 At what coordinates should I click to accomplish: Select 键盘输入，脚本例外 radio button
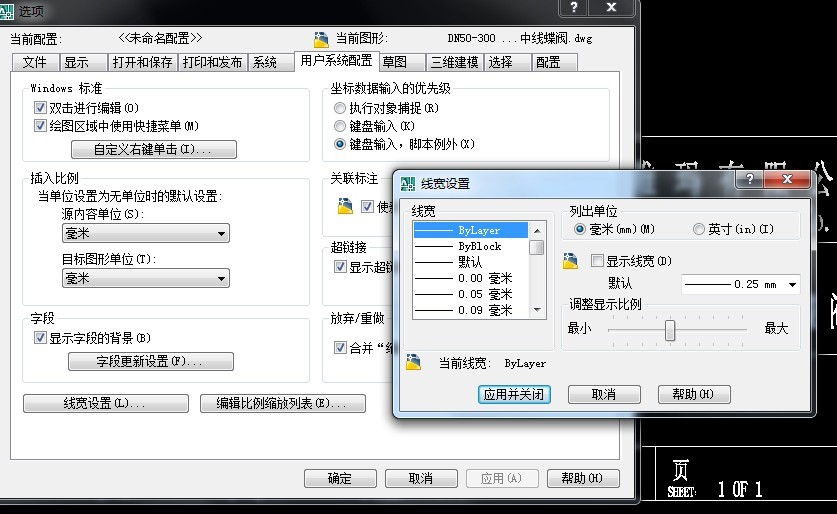[x=339, y=144]
